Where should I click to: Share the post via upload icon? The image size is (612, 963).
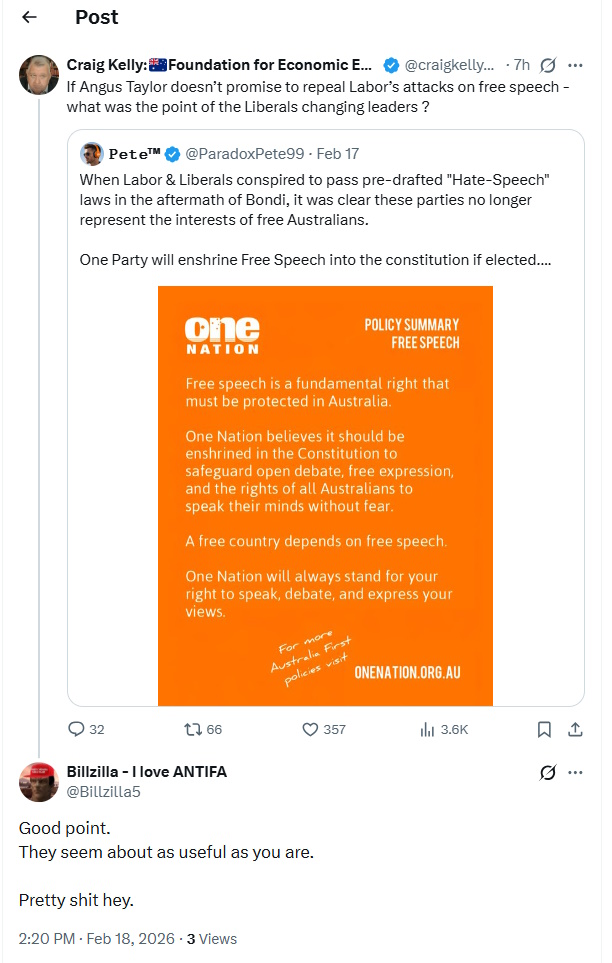(575, 729)
